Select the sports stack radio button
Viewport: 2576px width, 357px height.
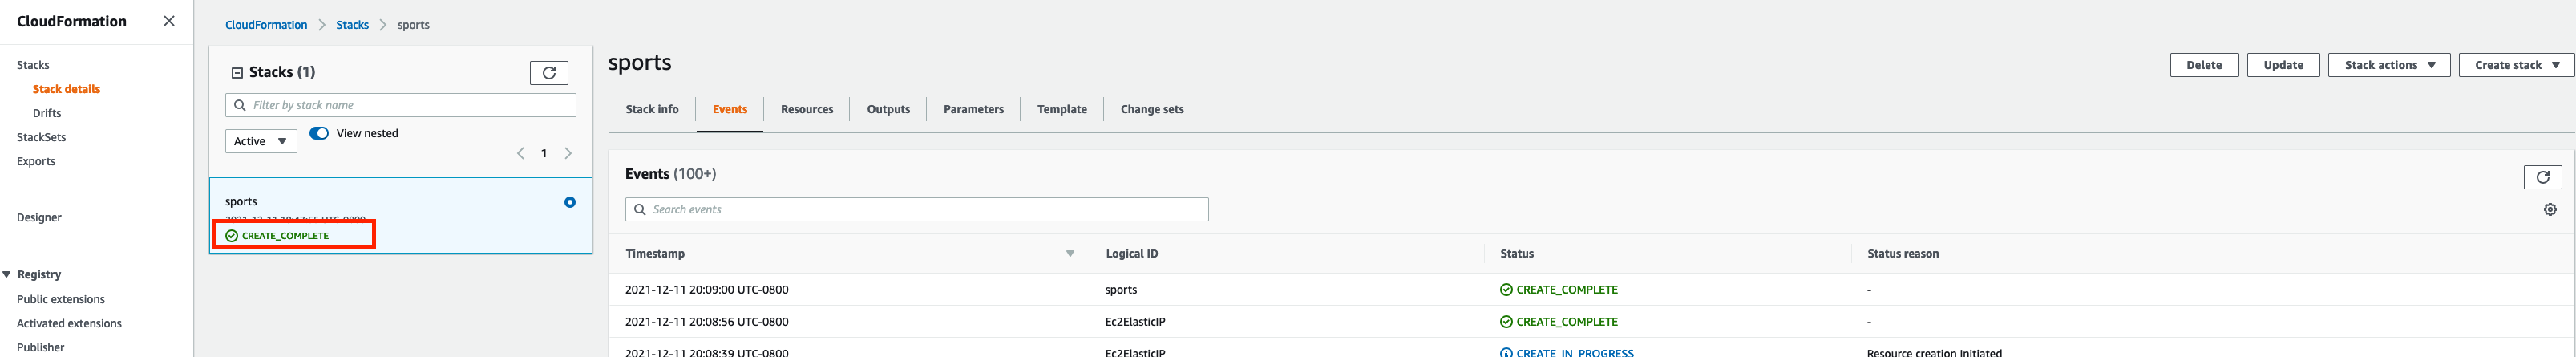pyautogui.click(x=569, y=202)
